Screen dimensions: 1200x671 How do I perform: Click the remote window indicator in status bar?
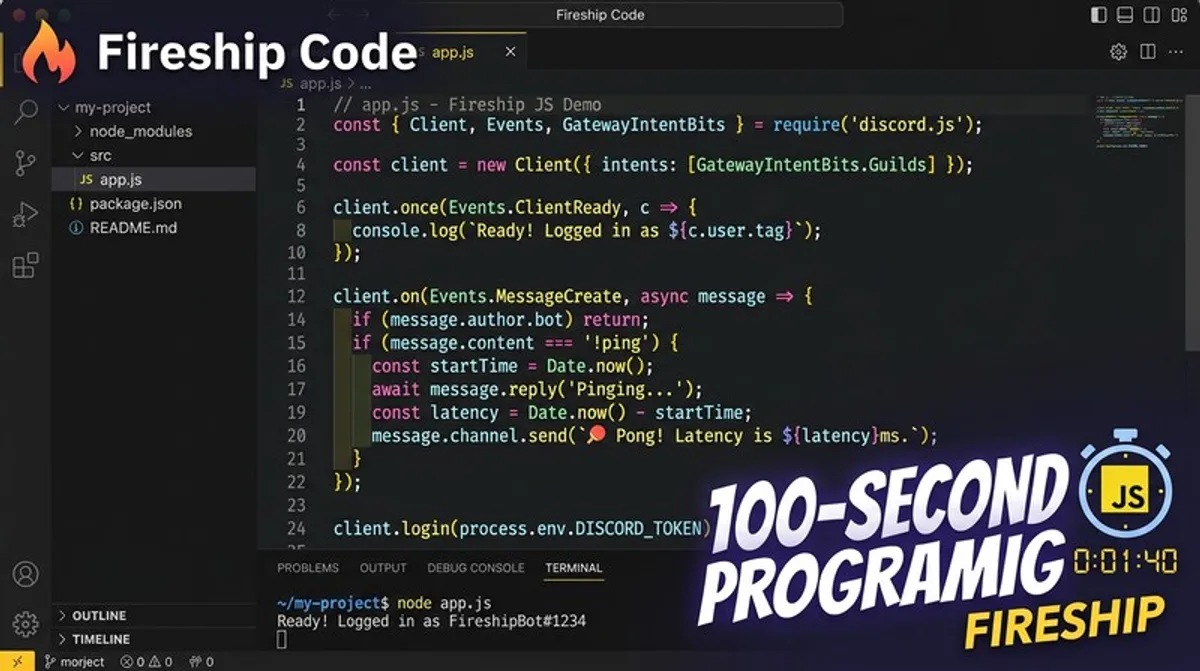17,661
